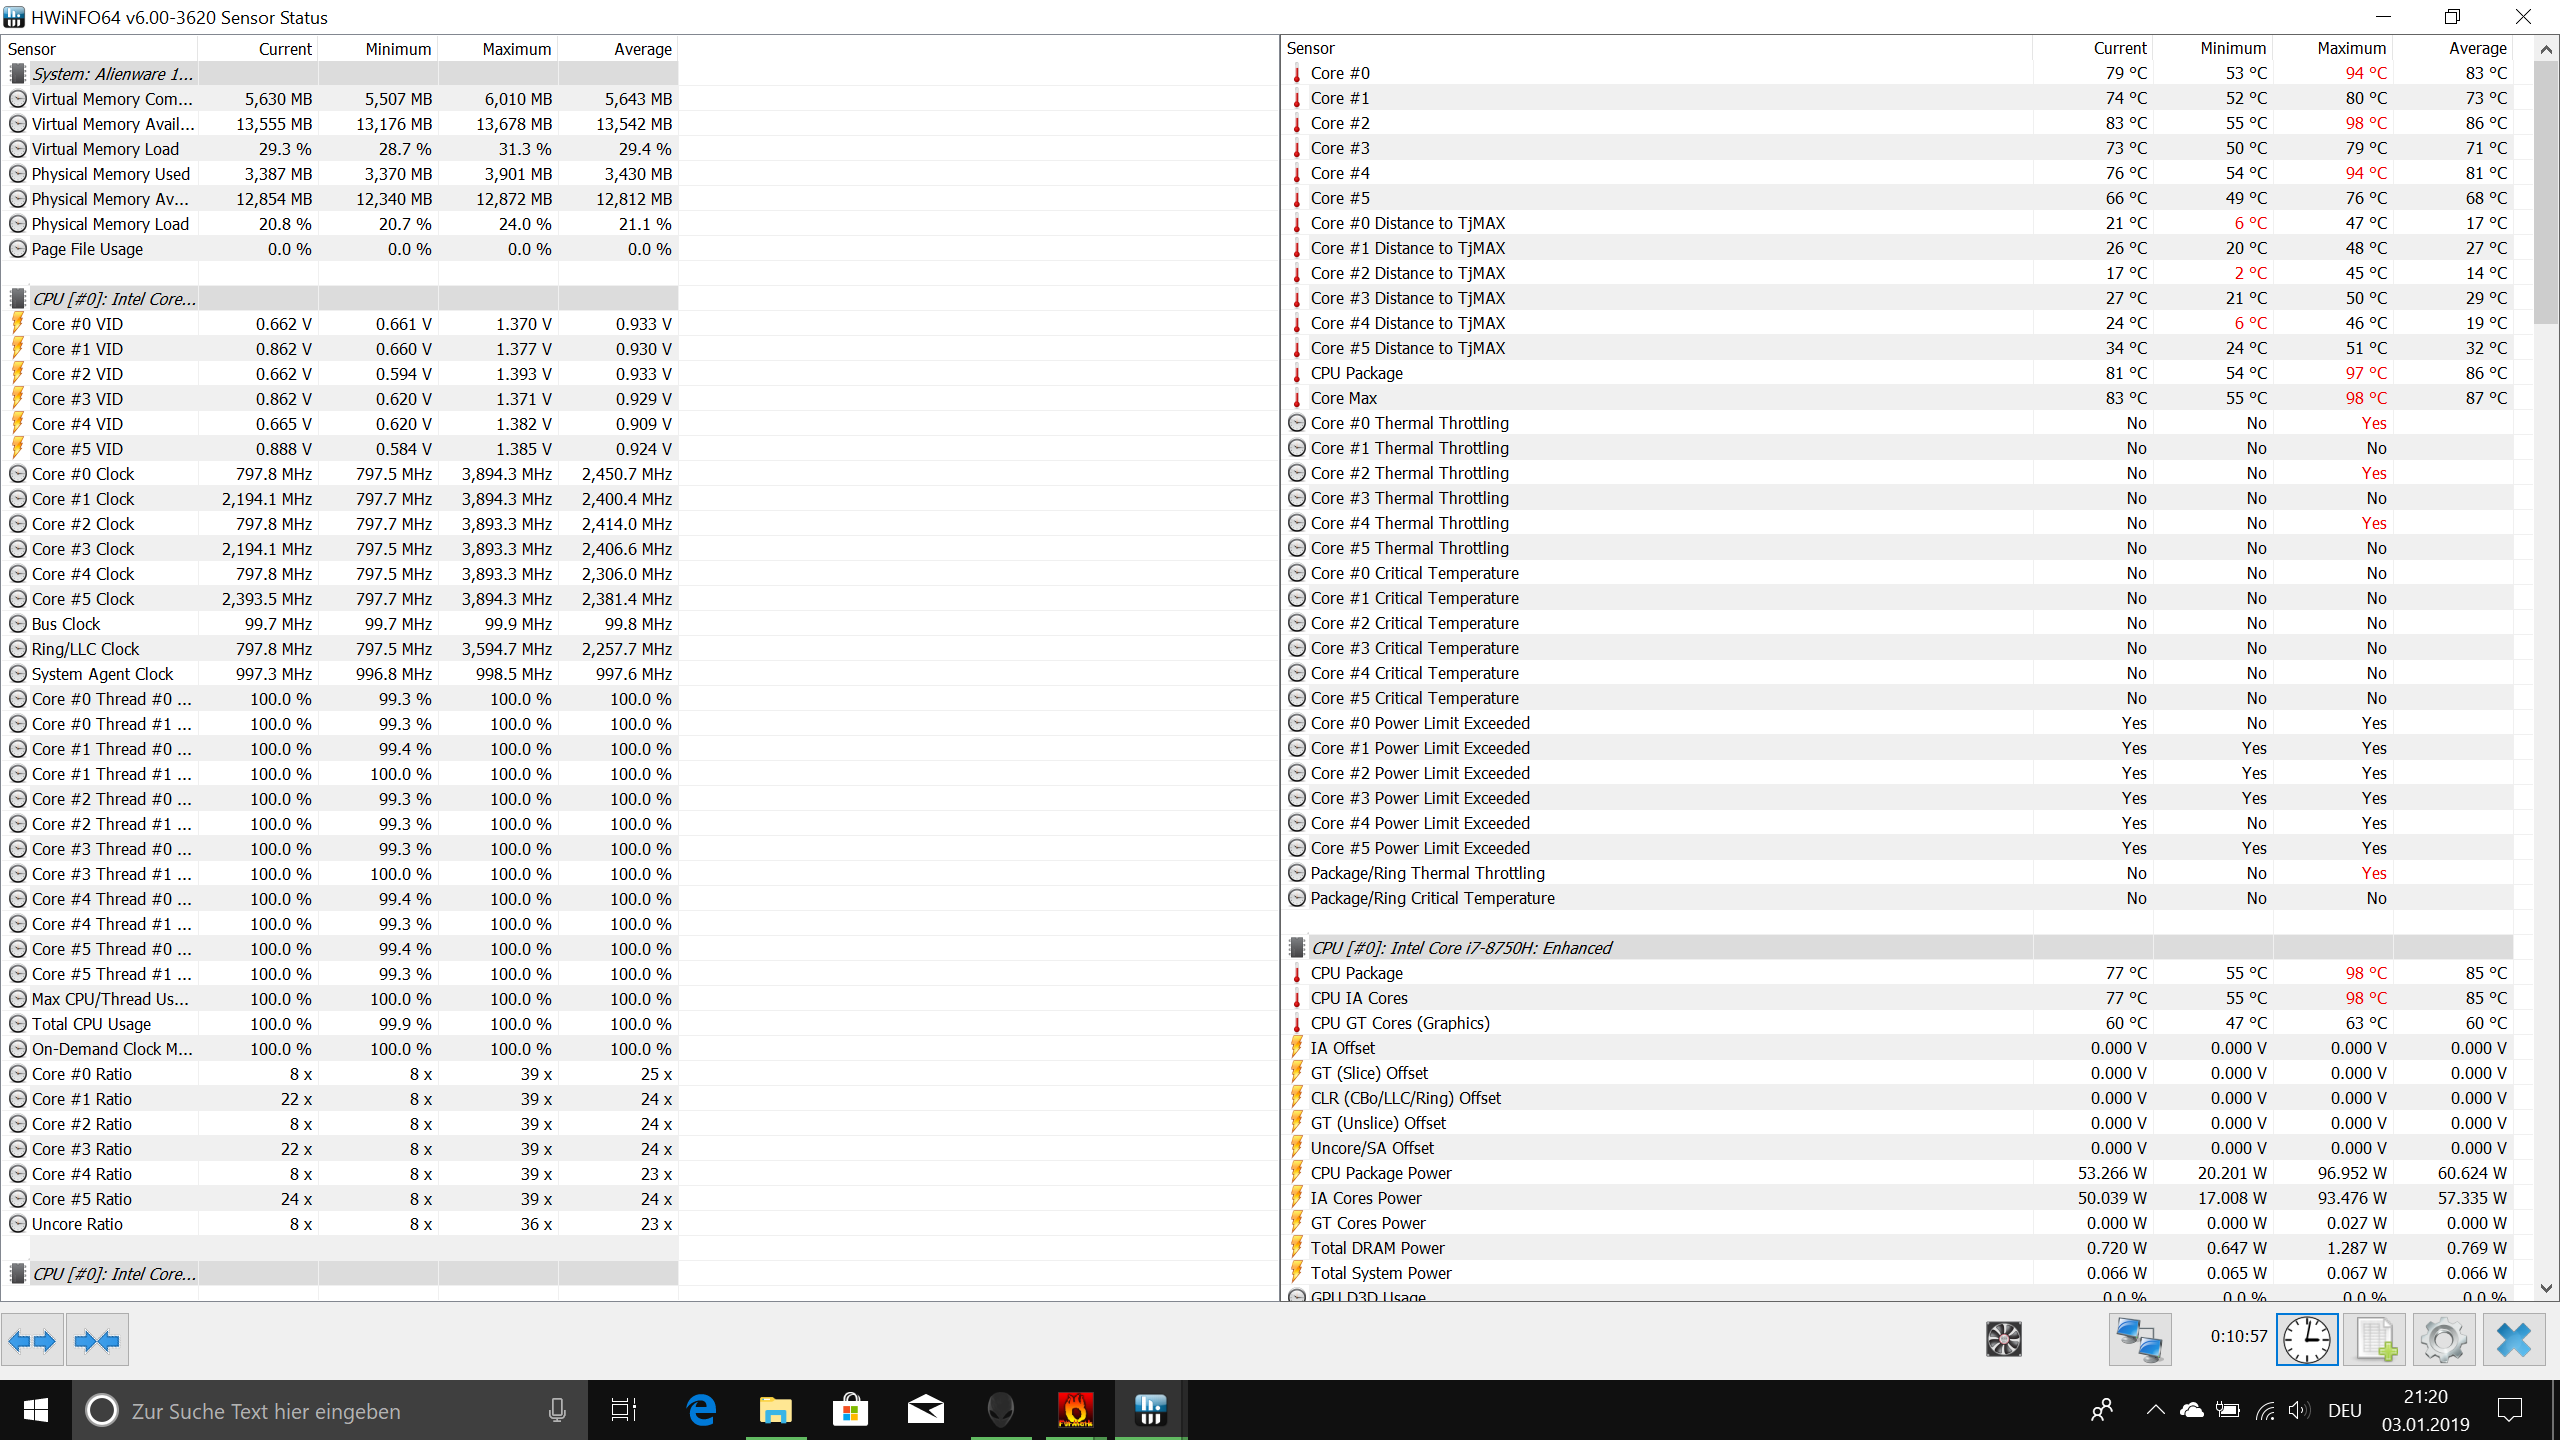Select Uncore Ratio row
This screenshot has height=1440, width=2560.
click(x=340, y=1224)
